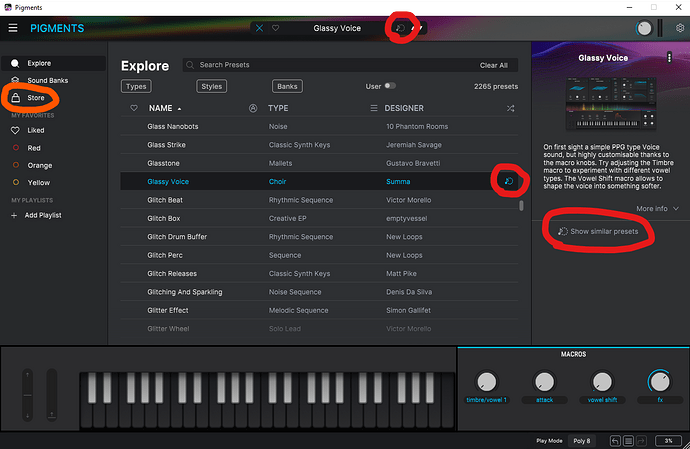
Task: Open the hamburger main menu
Action: tap(13, 28)
